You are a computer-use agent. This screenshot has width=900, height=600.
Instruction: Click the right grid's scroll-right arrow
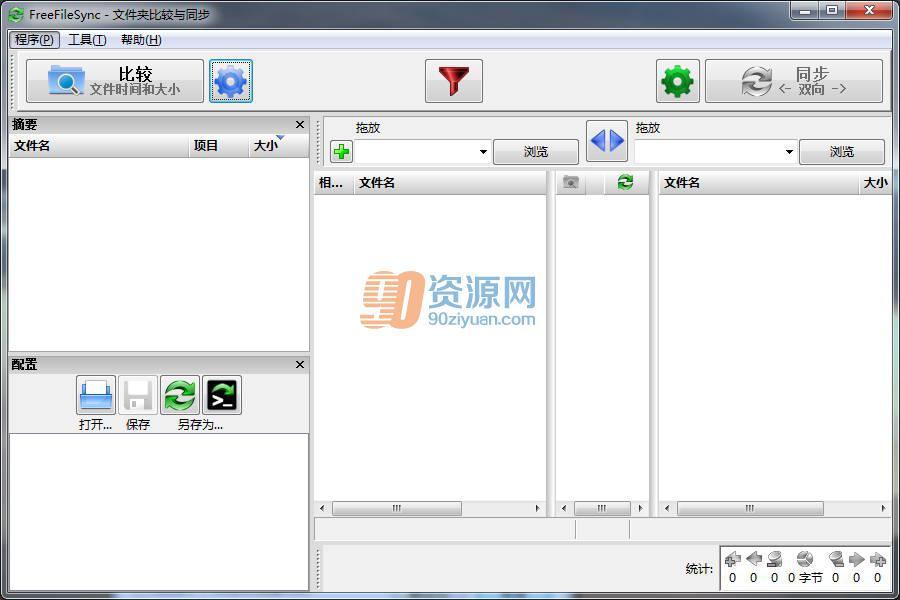pos(883,508)
